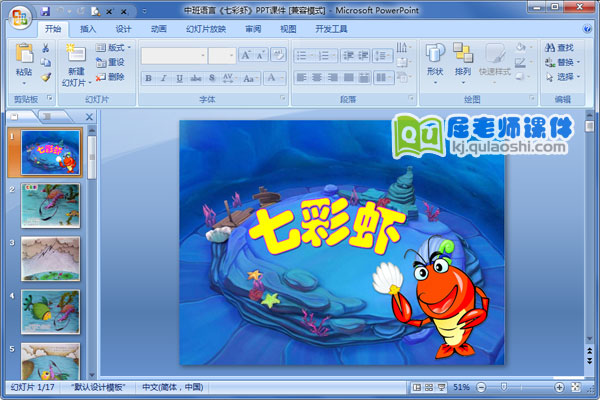Toggle underline formatting
Viewport: 600px width, 400px height.
179,78
